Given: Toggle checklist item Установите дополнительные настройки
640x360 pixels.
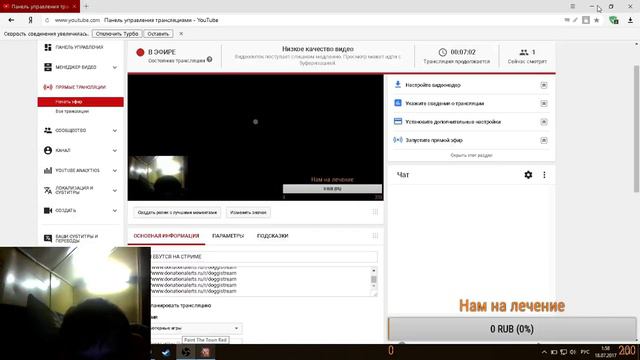Looking at the screenshot, I should click(x=544, y=122).
